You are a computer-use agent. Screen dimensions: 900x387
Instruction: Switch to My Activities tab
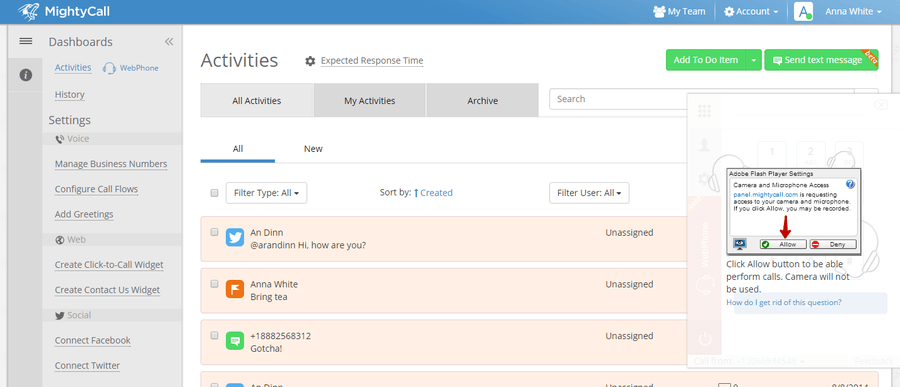[x=370, y=100]
